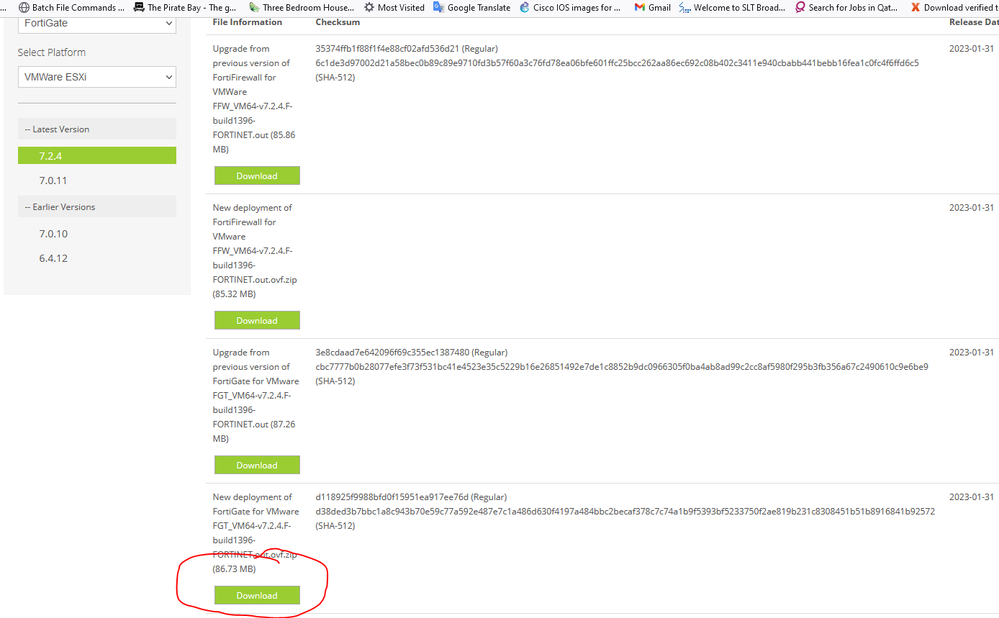Select version 6.4.12
The height and width of the screenshot is (618, 999).
(53, 258)
